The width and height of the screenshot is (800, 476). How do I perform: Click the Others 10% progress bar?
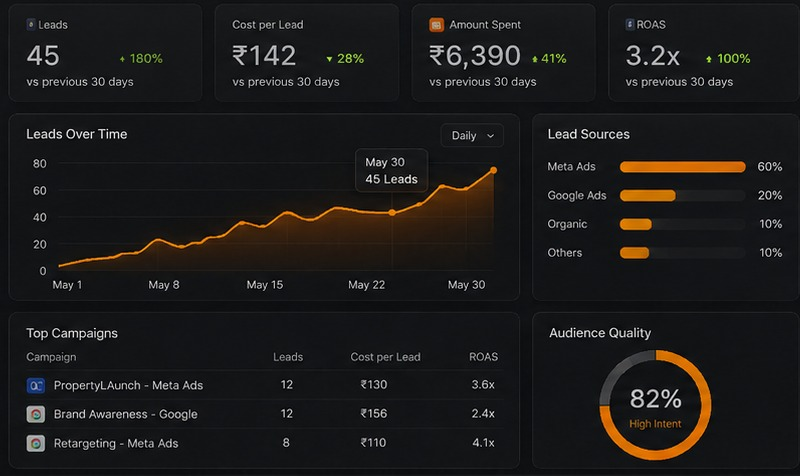683,253
